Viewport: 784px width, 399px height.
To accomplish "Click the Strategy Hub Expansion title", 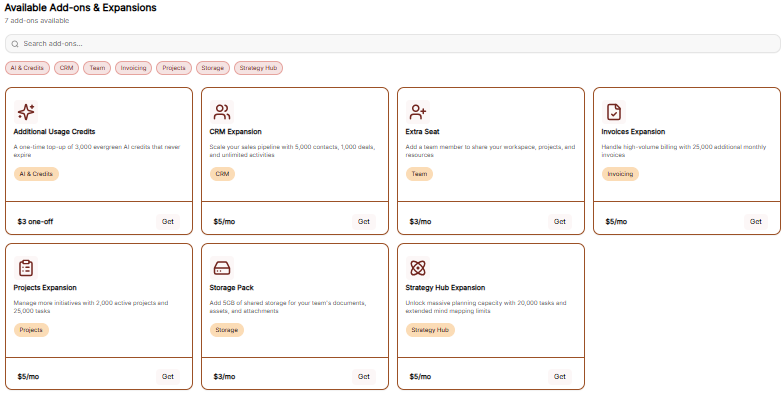I will tap(446, 288).
